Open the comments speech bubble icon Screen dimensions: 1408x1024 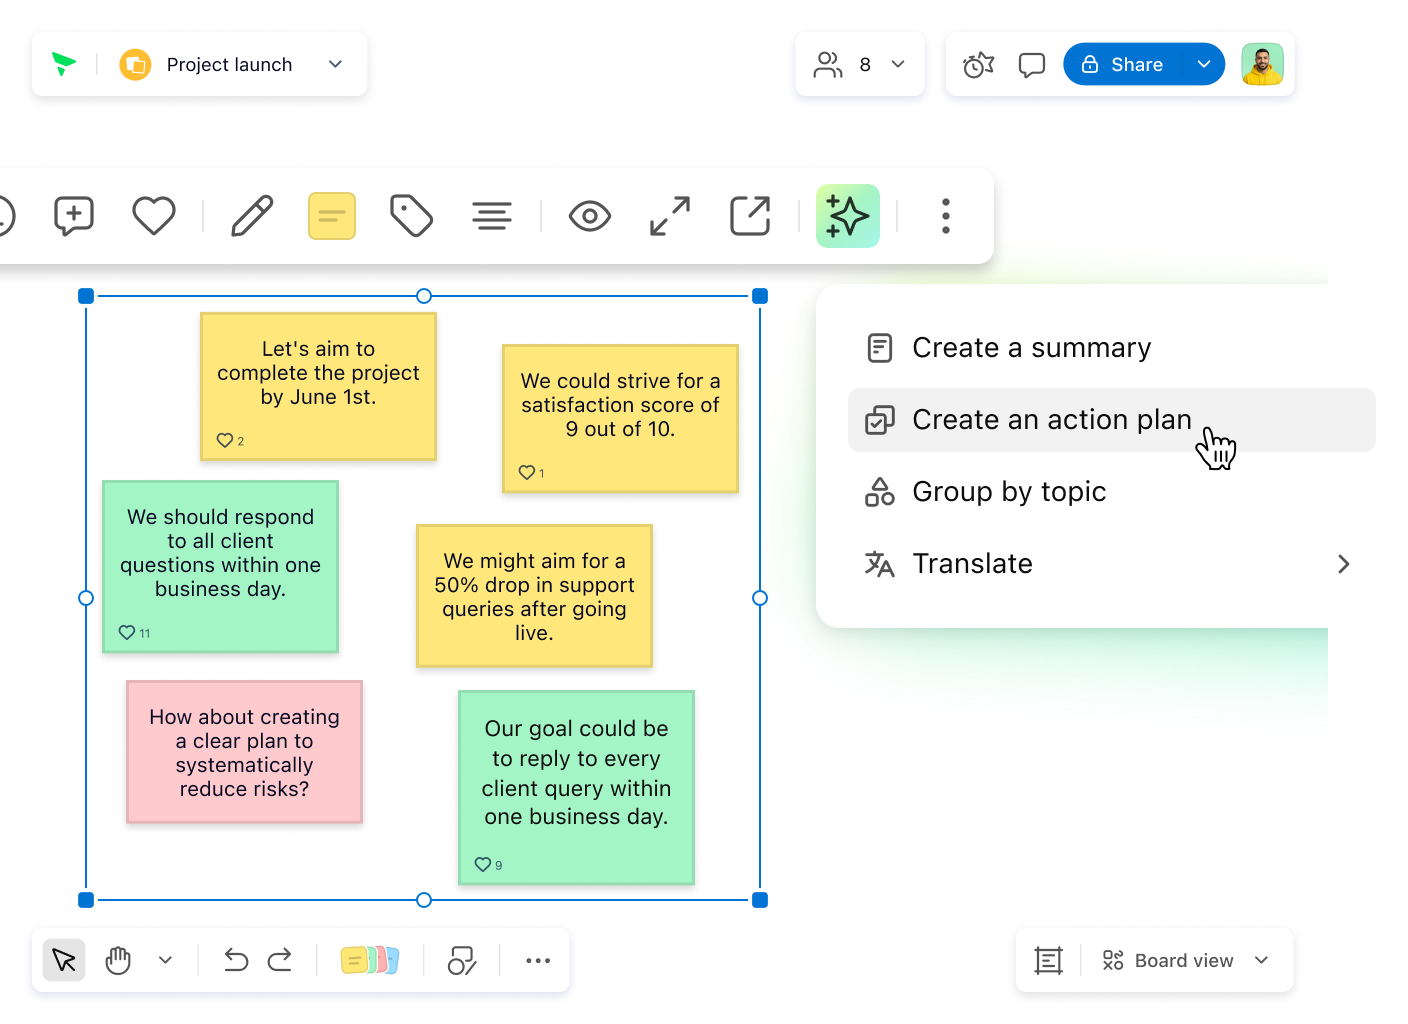tap(1031, 64)
